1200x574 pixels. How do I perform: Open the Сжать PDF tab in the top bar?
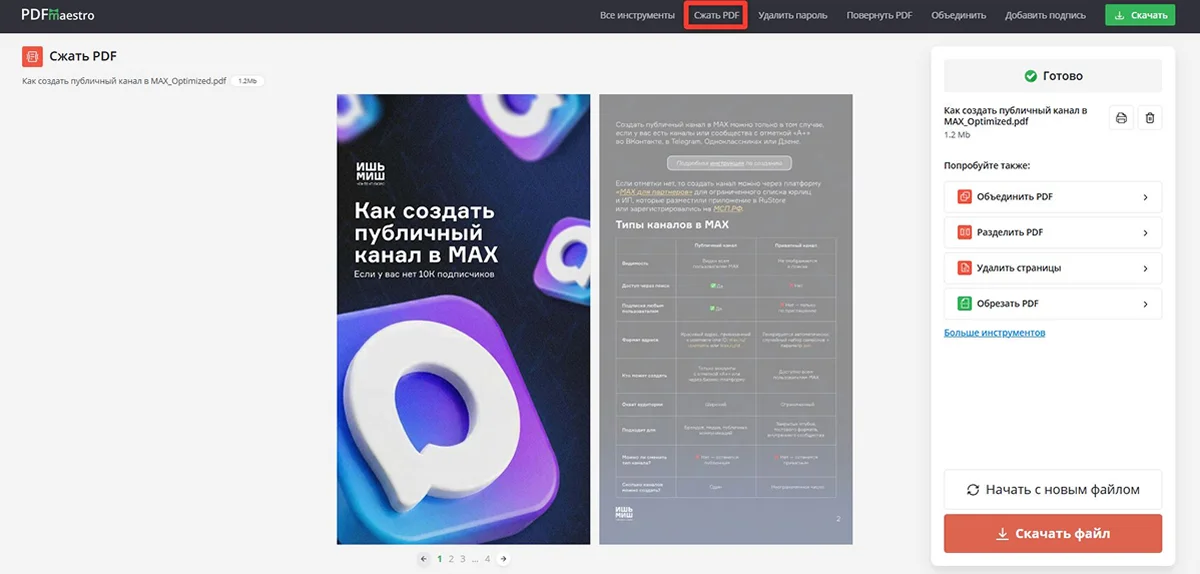coord(716,15)
